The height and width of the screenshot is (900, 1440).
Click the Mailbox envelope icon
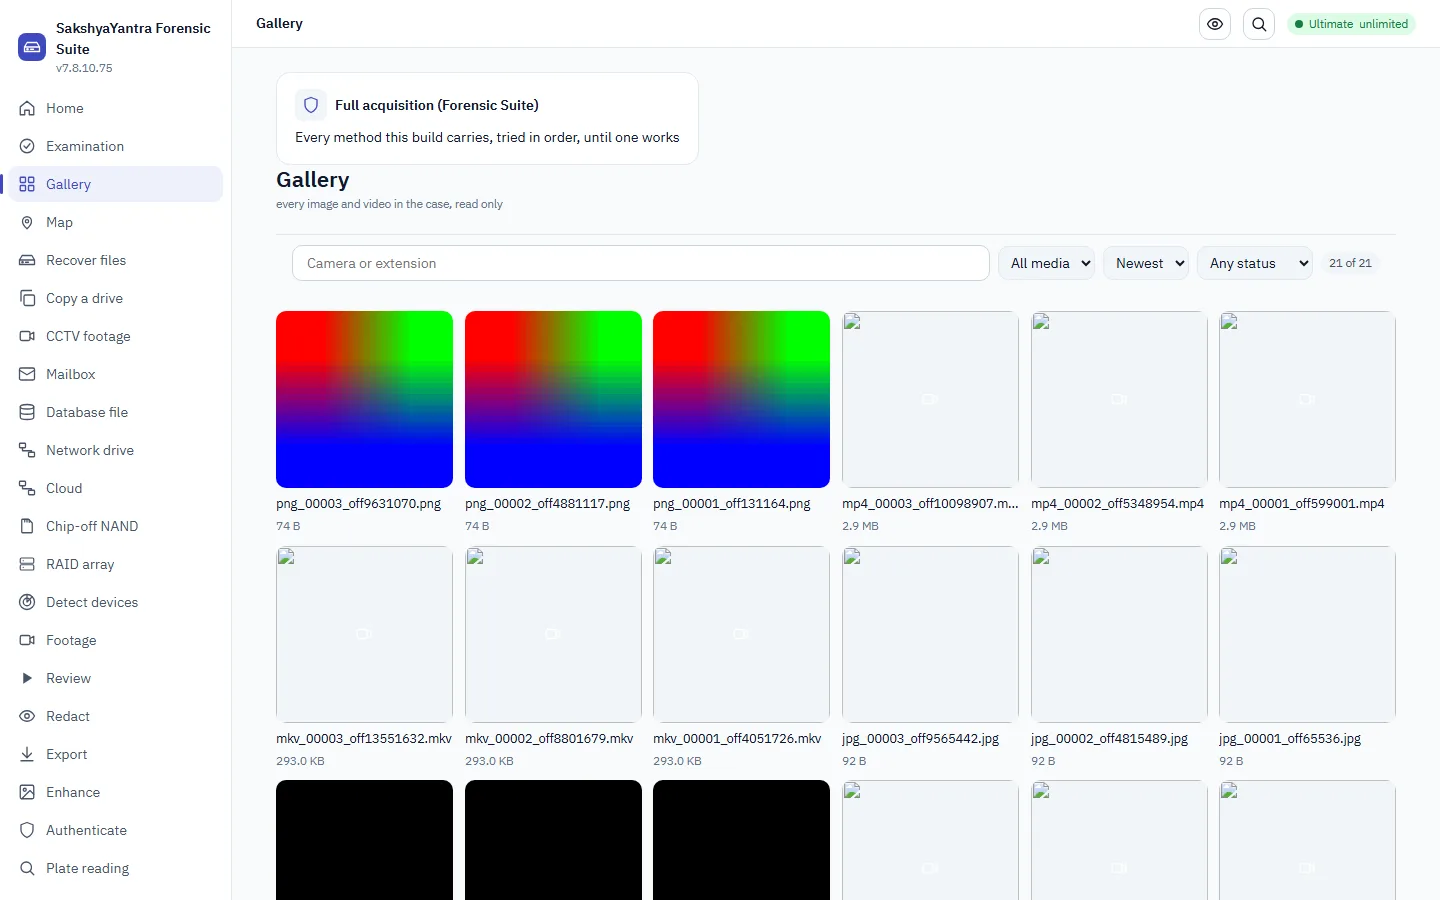point(27,374)
